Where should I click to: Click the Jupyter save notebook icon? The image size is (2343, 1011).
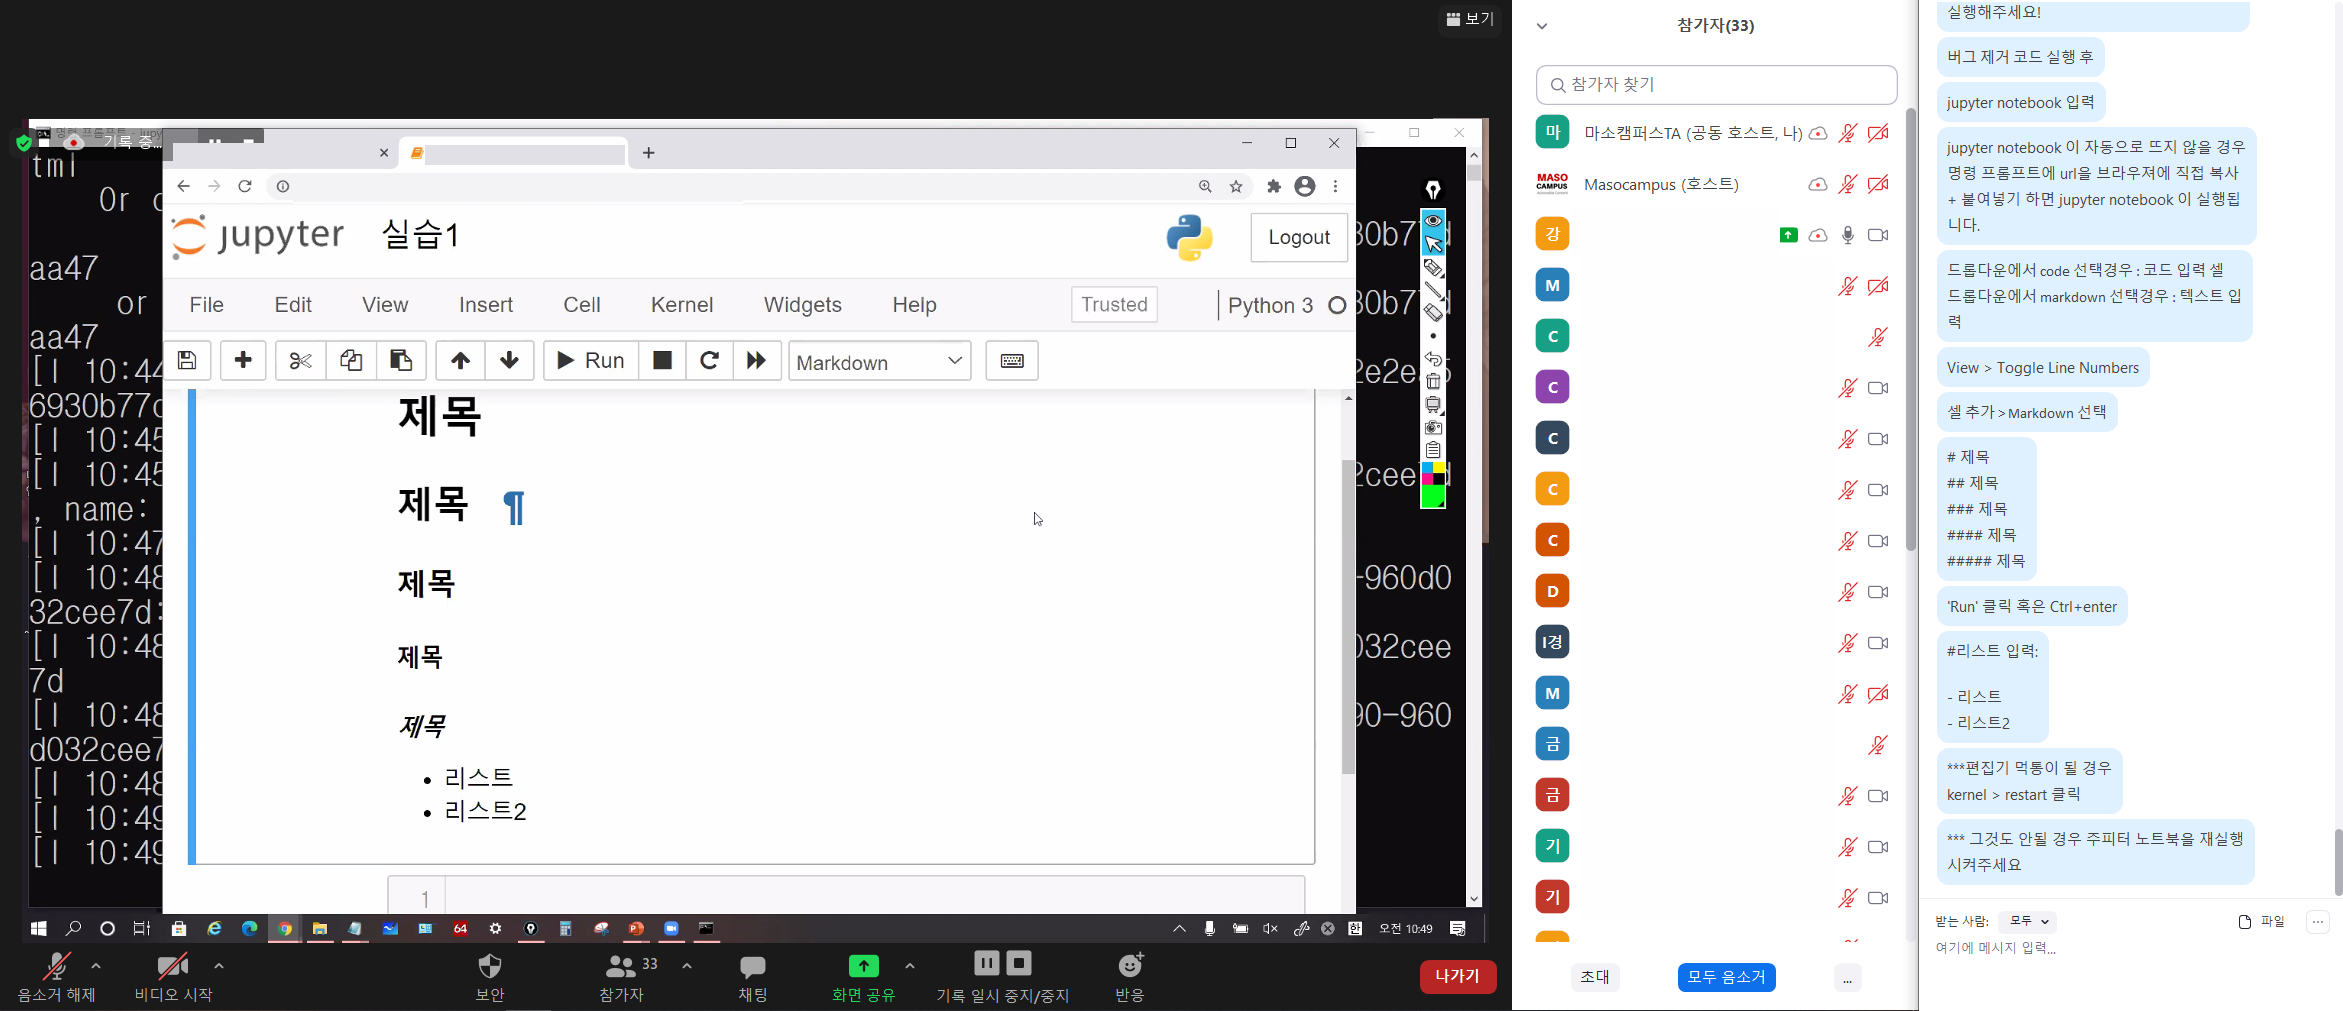tap(187, 361)
